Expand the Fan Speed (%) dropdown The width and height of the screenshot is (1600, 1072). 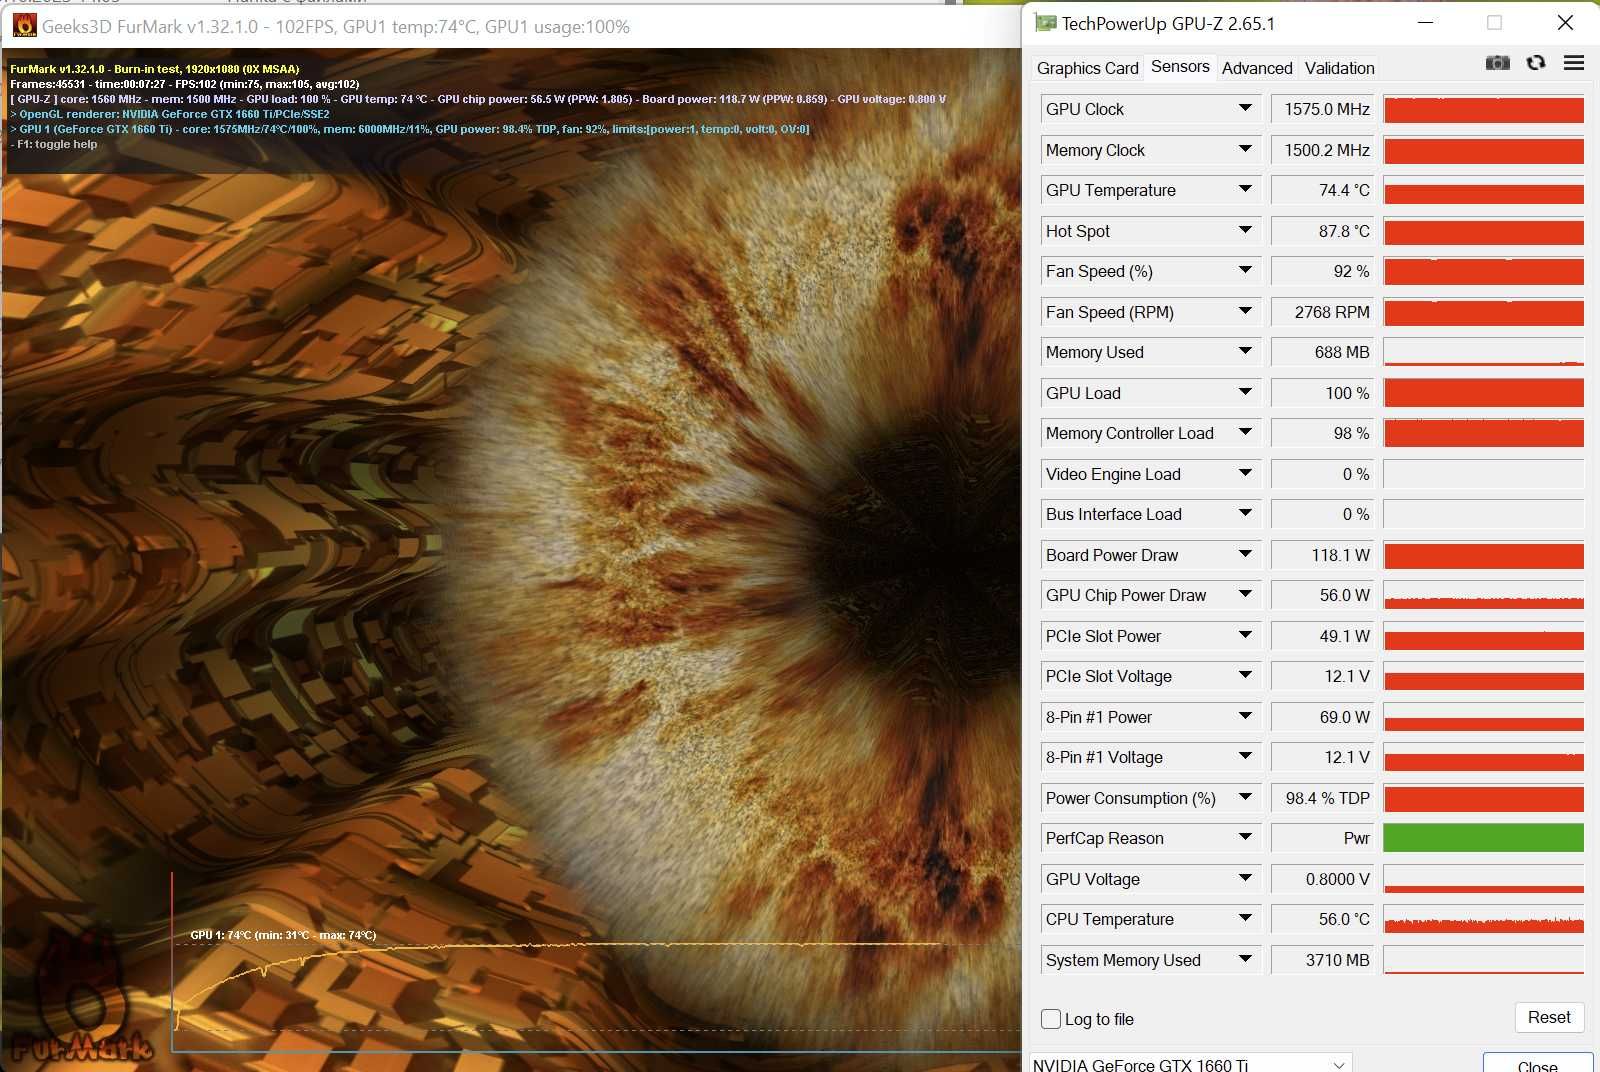point(1245,270)
